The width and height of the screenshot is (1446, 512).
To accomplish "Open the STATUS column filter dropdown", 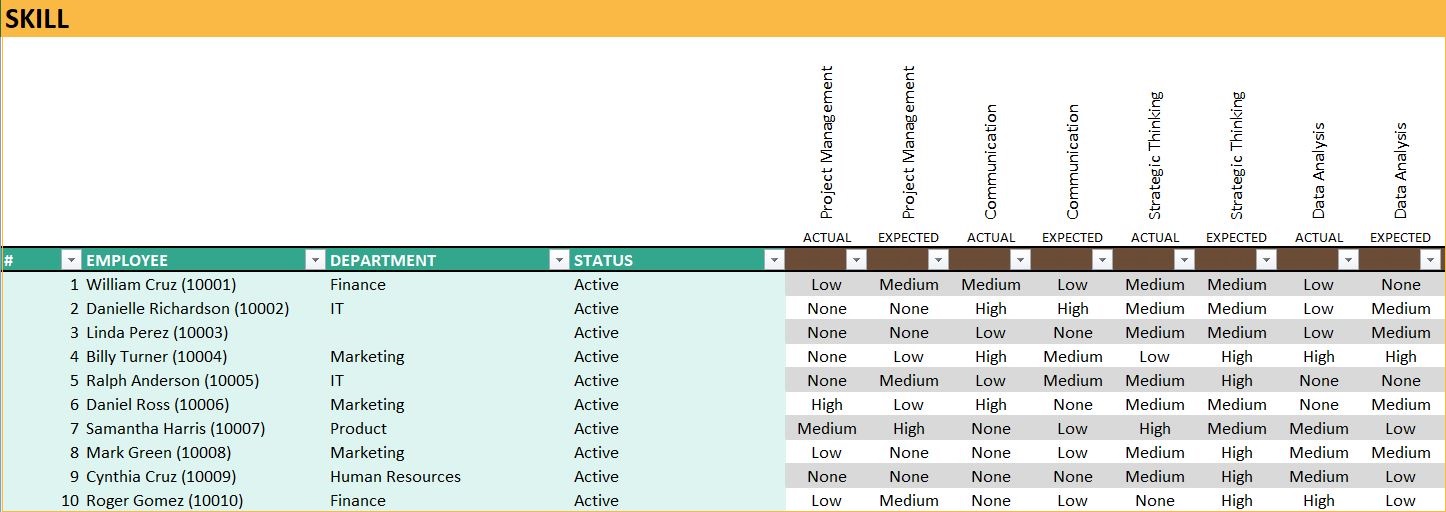I will (773, 260).
